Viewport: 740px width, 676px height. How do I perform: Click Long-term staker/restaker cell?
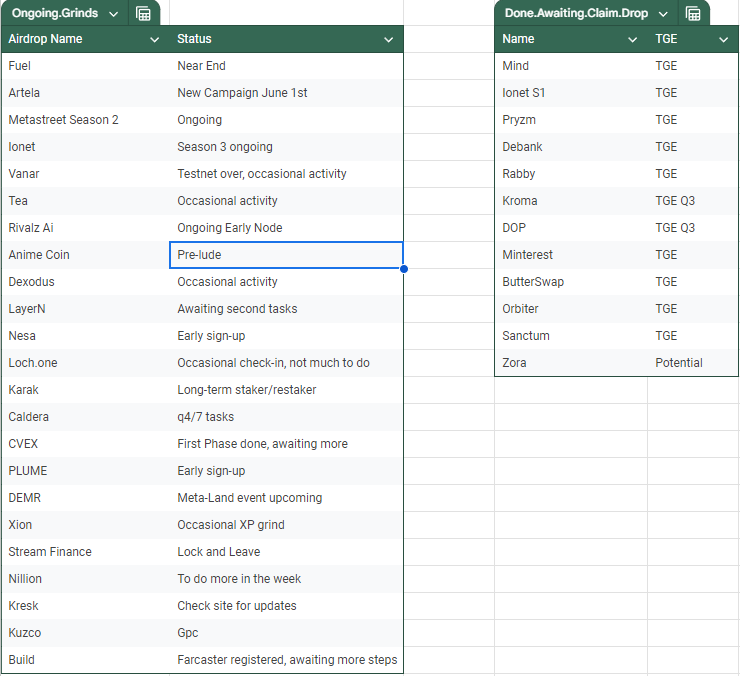tap(286, 390)
